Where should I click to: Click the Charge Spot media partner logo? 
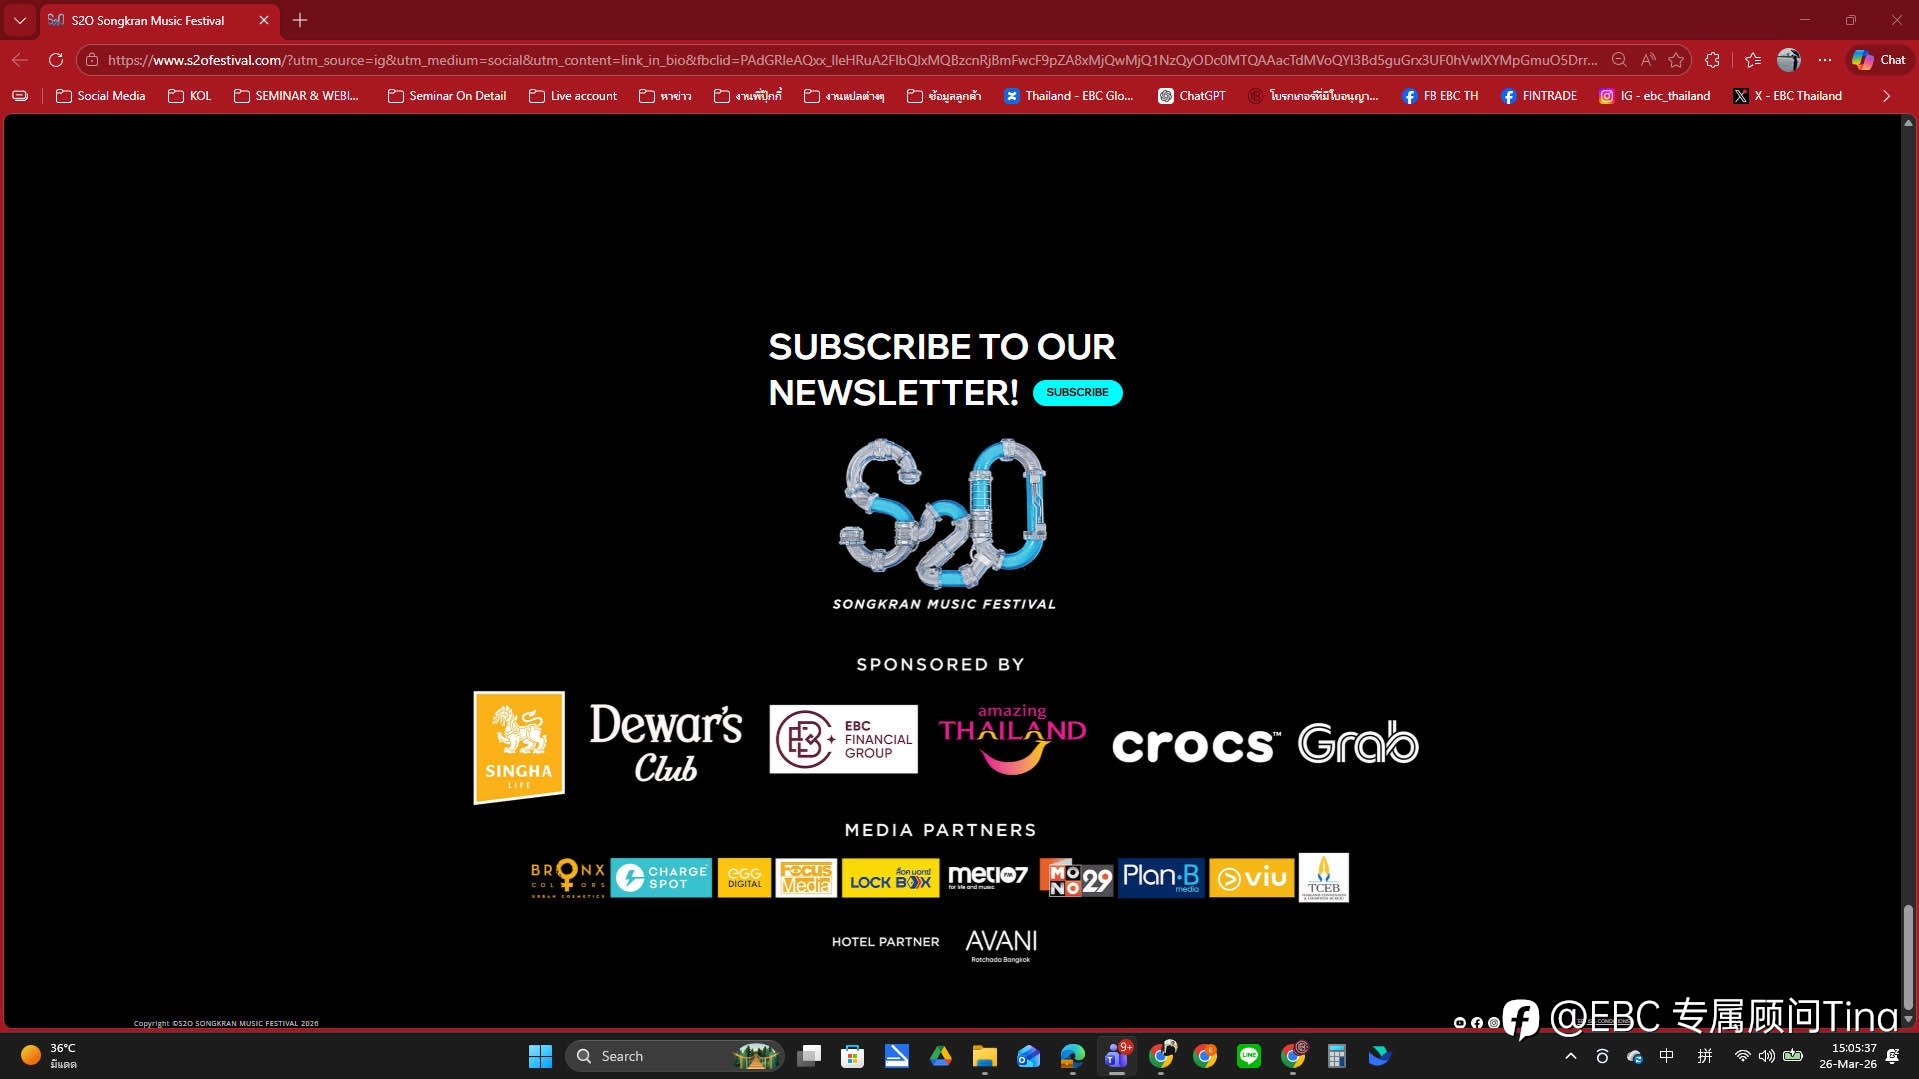(661, 878)
